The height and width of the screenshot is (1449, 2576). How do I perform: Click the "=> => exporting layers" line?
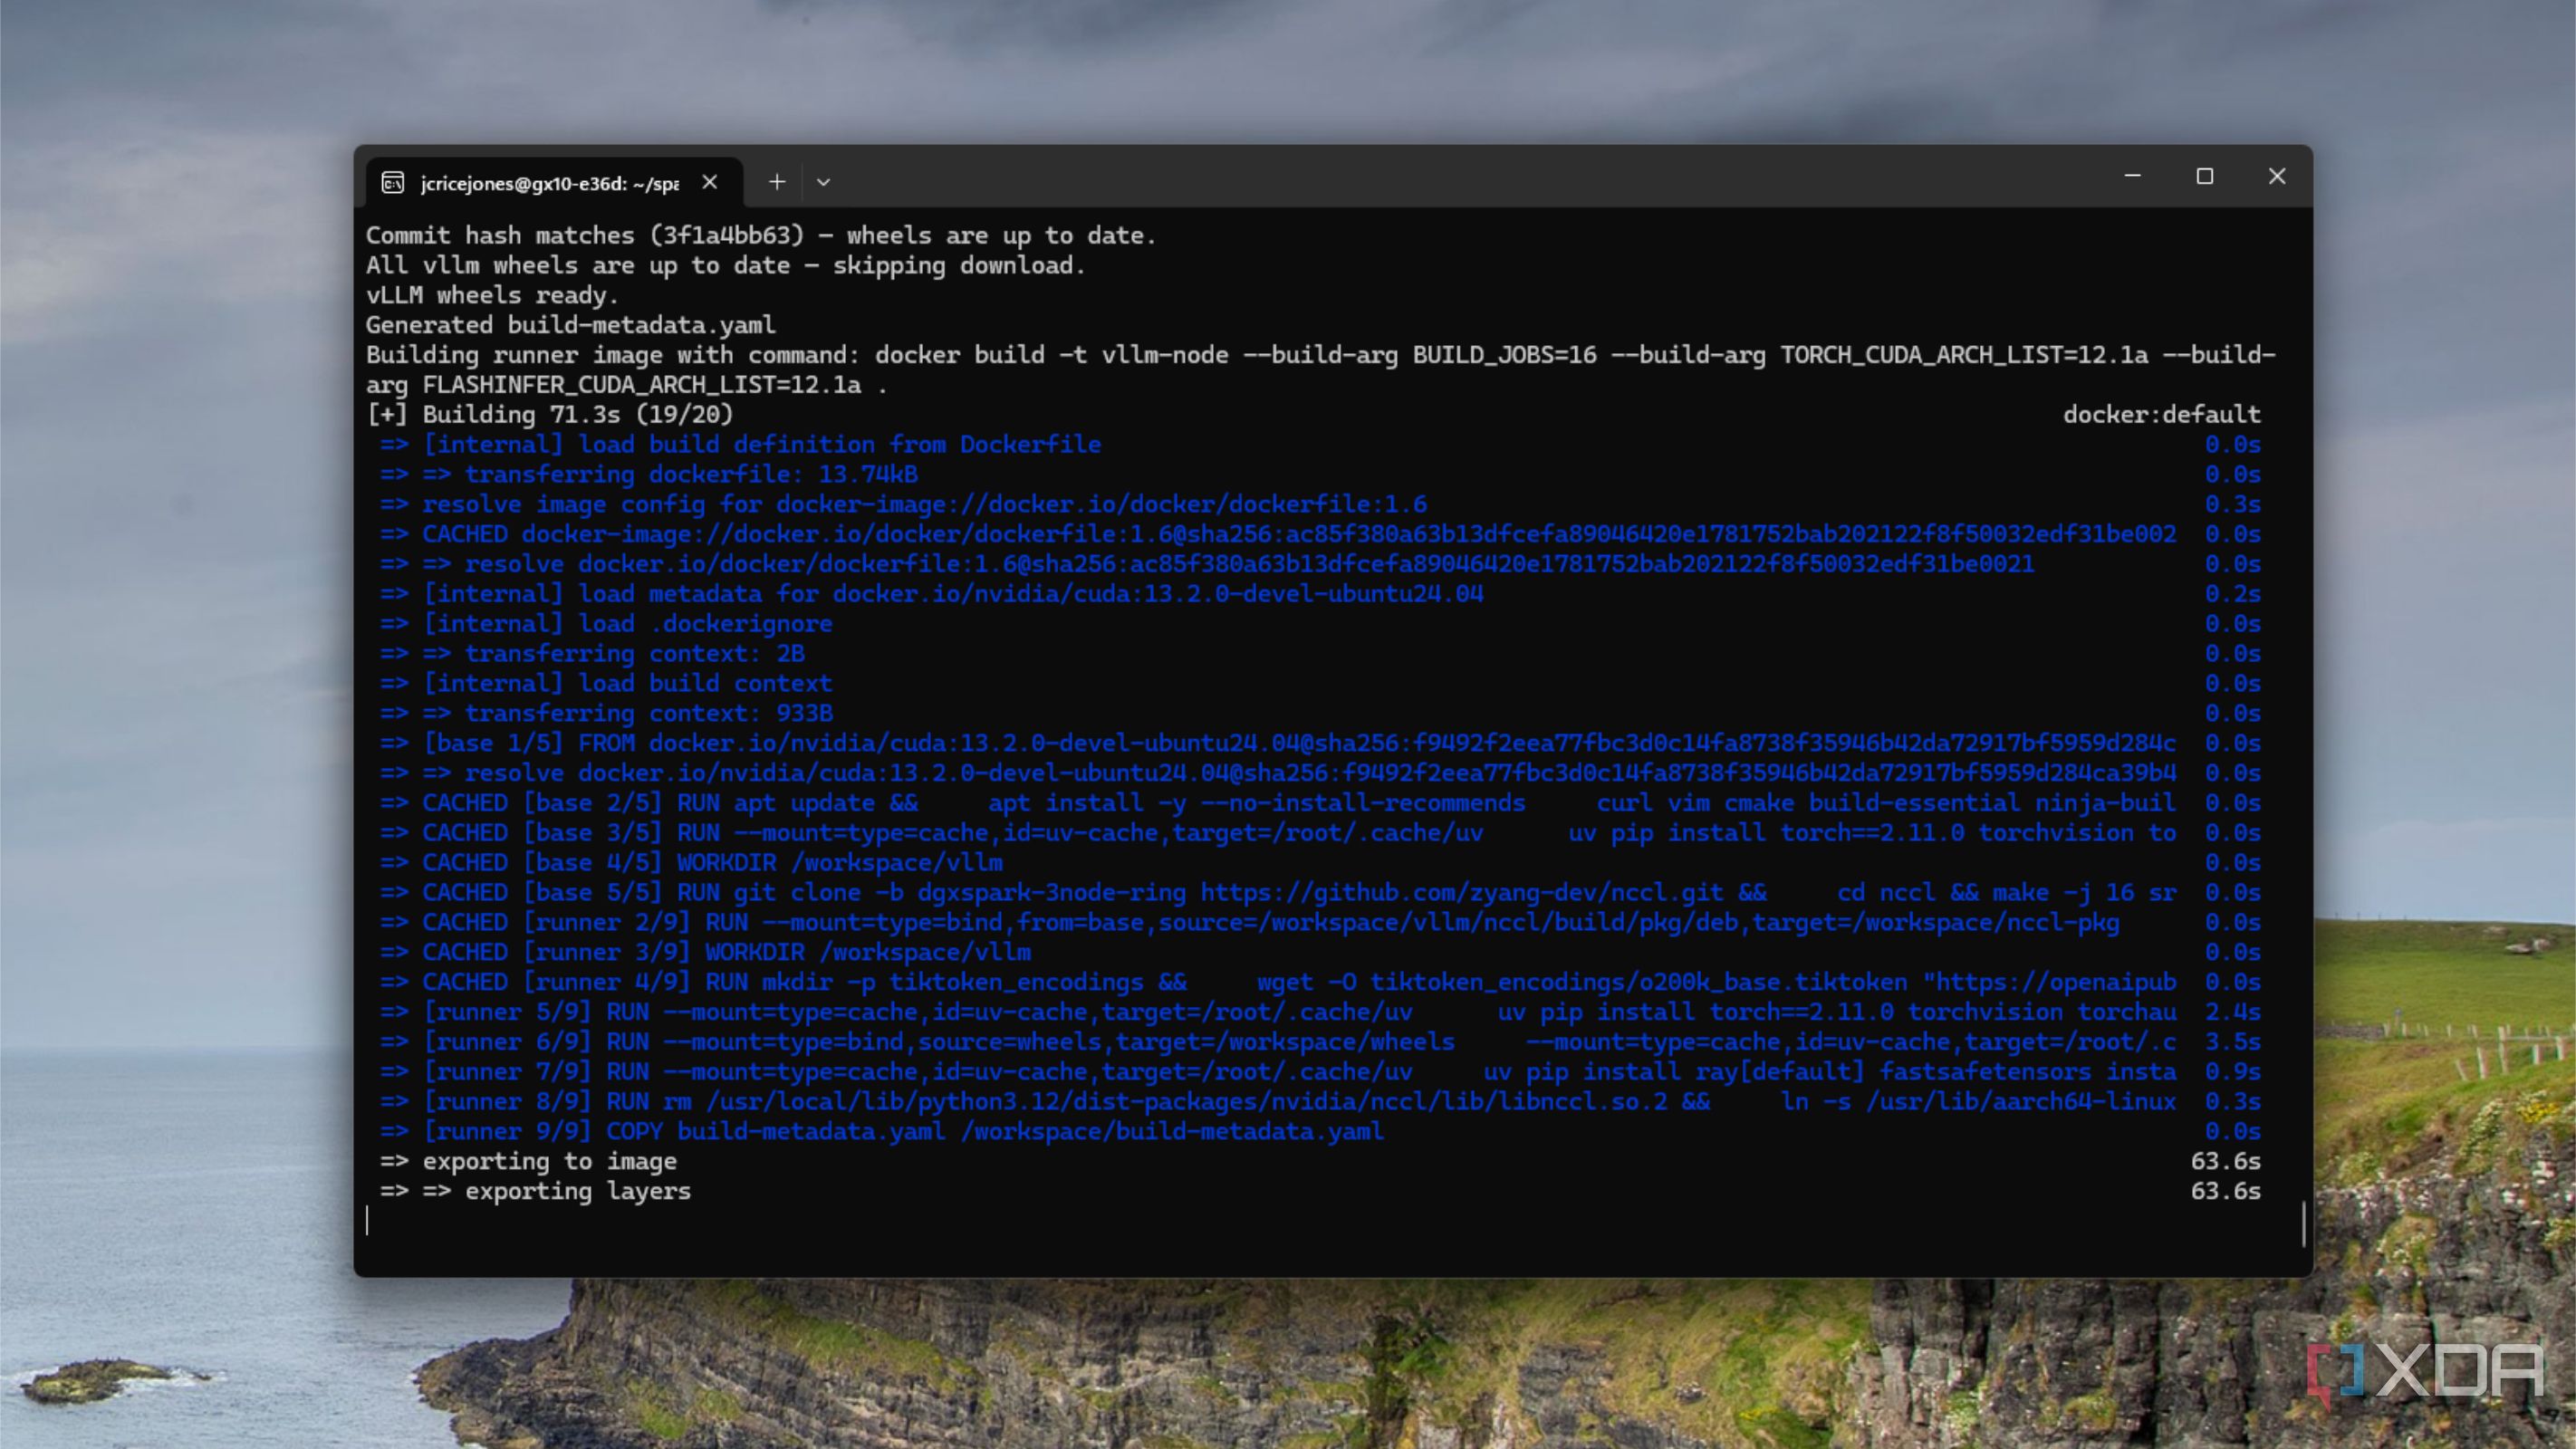click(535, 1192)
